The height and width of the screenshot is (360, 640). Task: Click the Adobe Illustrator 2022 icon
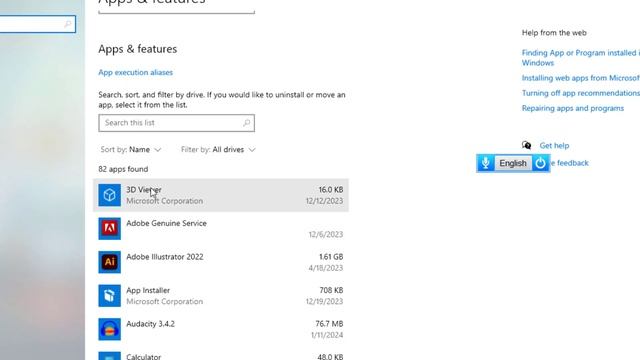(109, 262)
